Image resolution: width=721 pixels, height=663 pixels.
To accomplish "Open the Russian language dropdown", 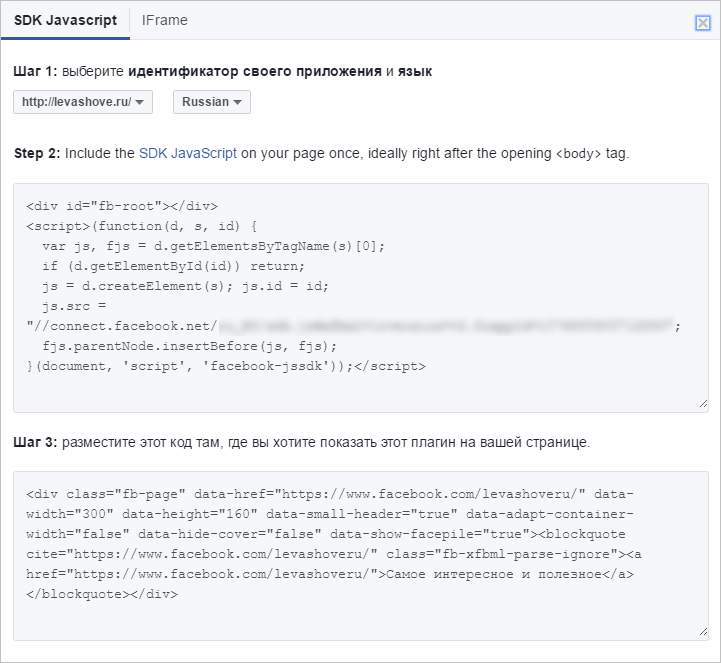I will coord(212,102).
